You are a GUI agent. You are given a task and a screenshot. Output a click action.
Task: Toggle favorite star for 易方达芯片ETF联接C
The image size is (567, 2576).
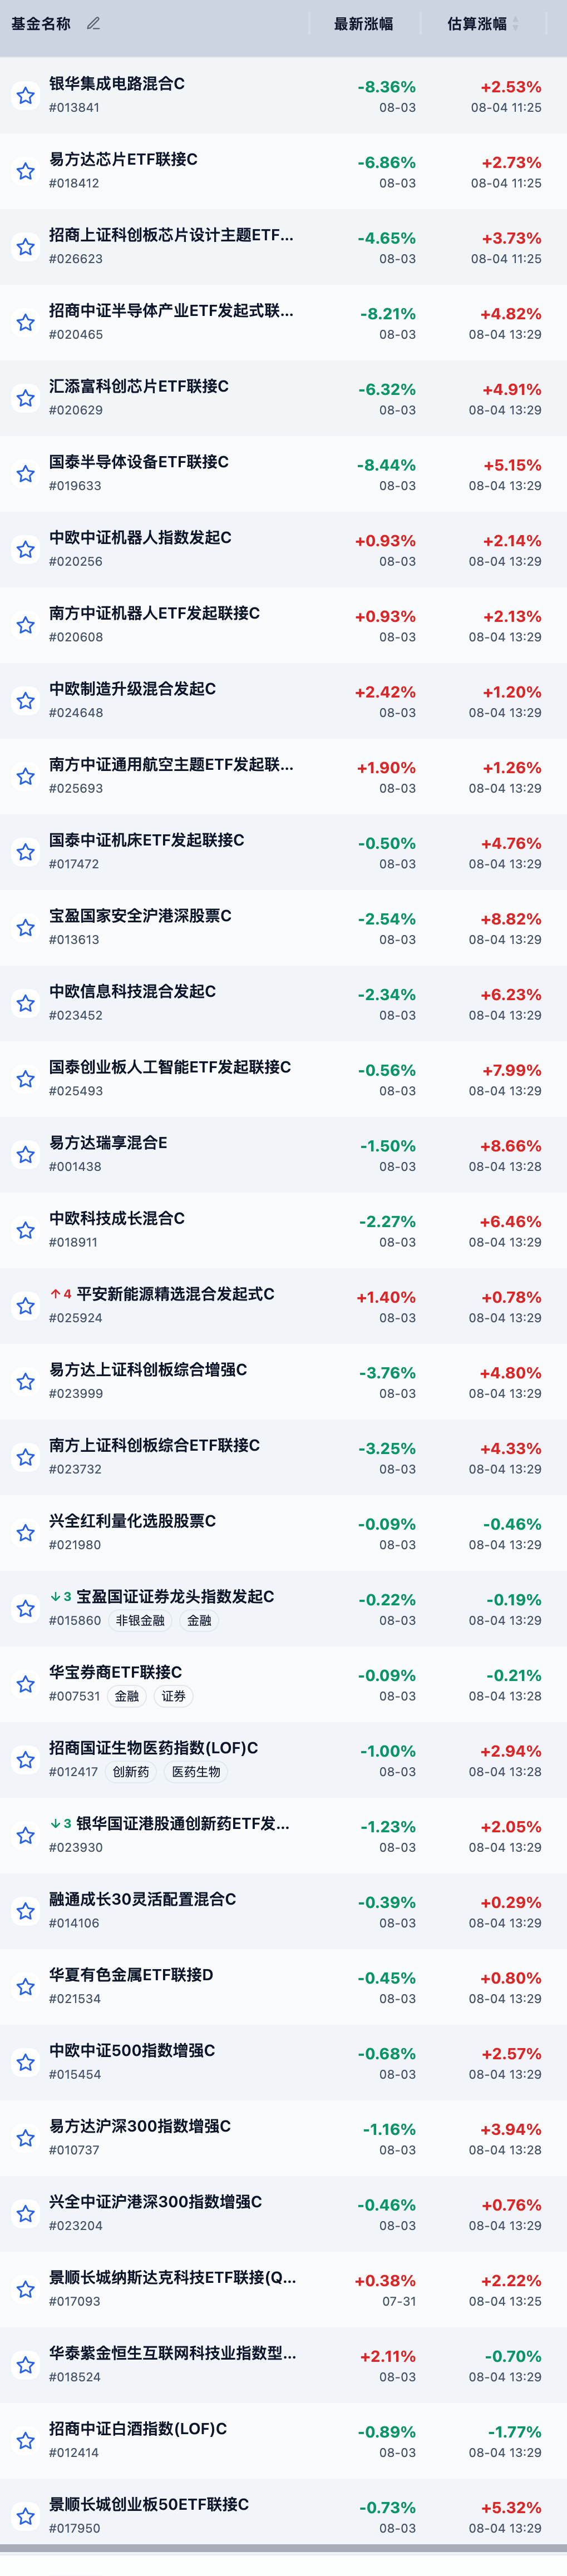(x=26, y=171)
